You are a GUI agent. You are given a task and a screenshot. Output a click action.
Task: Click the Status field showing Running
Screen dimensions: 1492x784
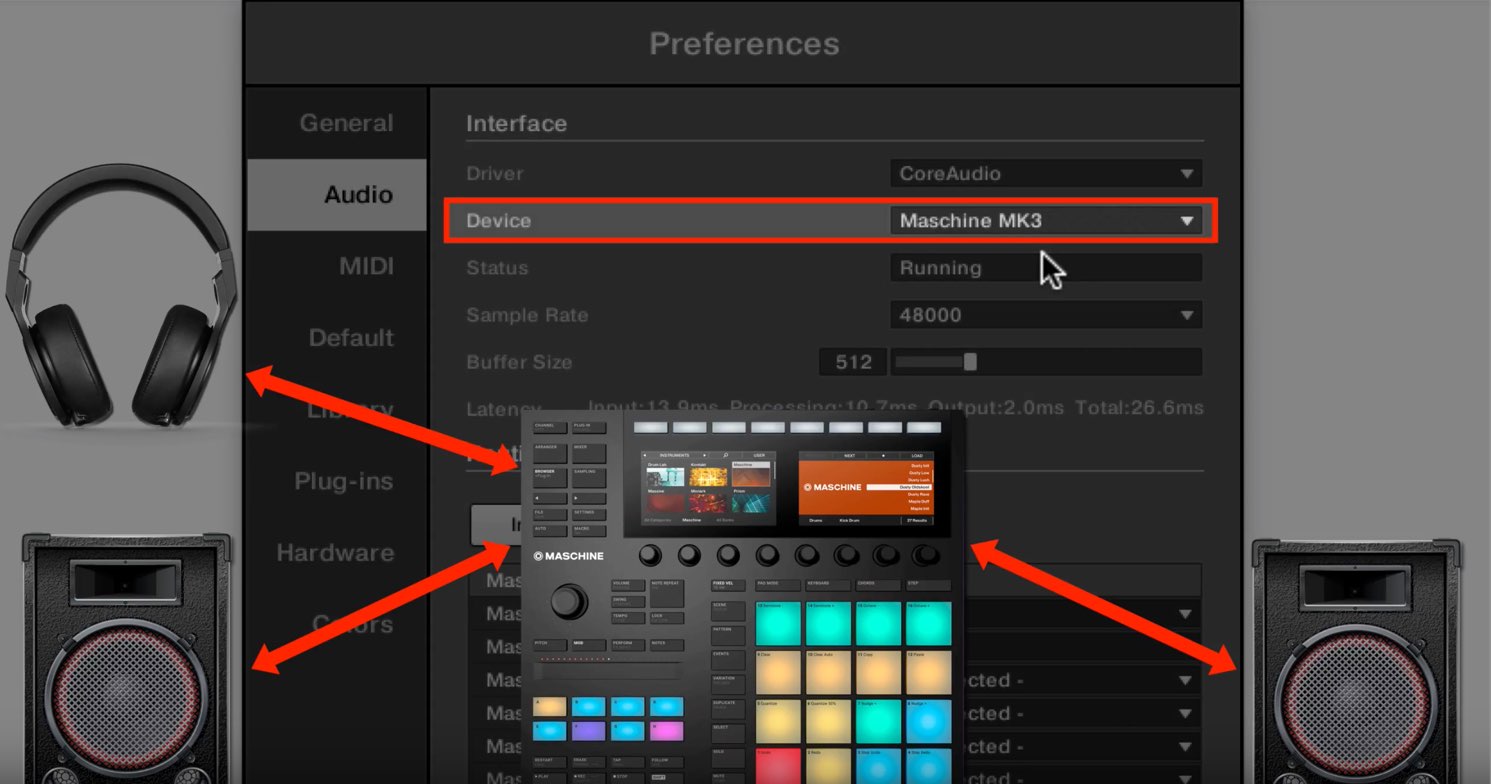1046,268
